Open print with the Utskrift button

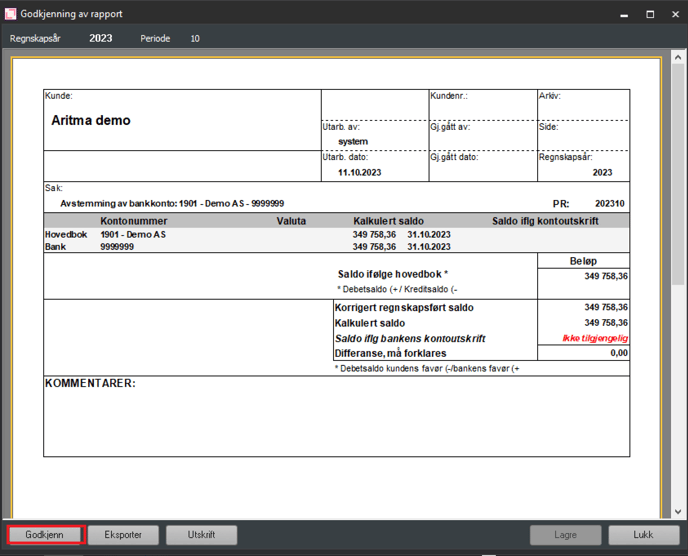203,535
